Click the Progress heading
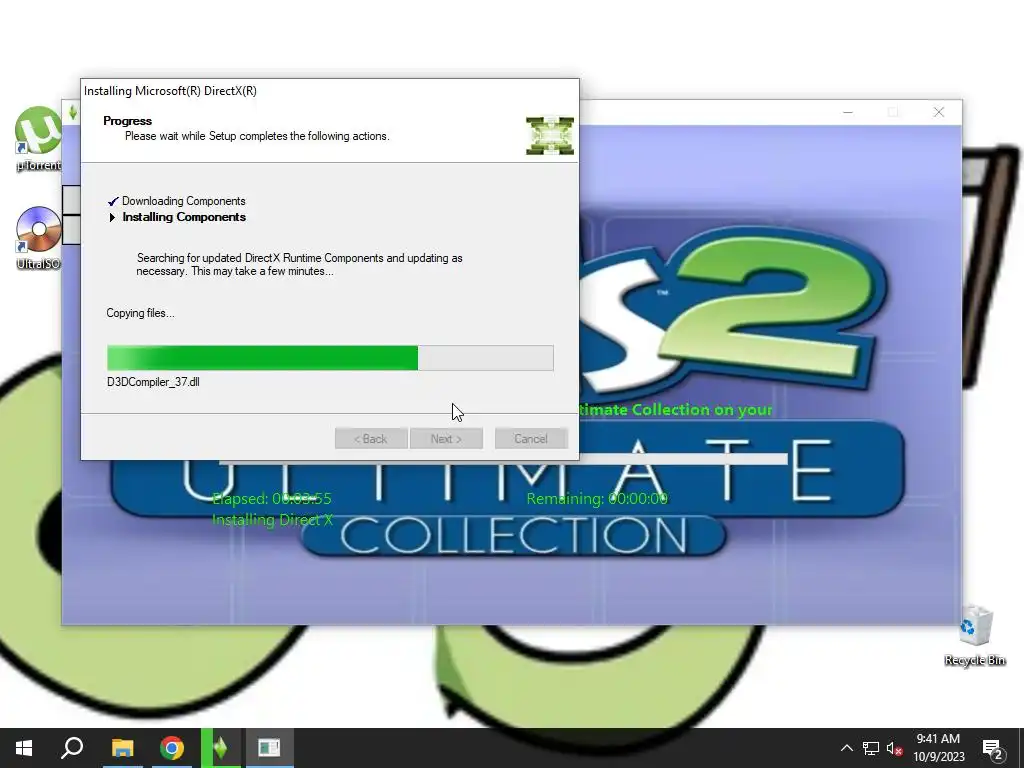Viewport: 1024px width, 768px height. [127, 121]
